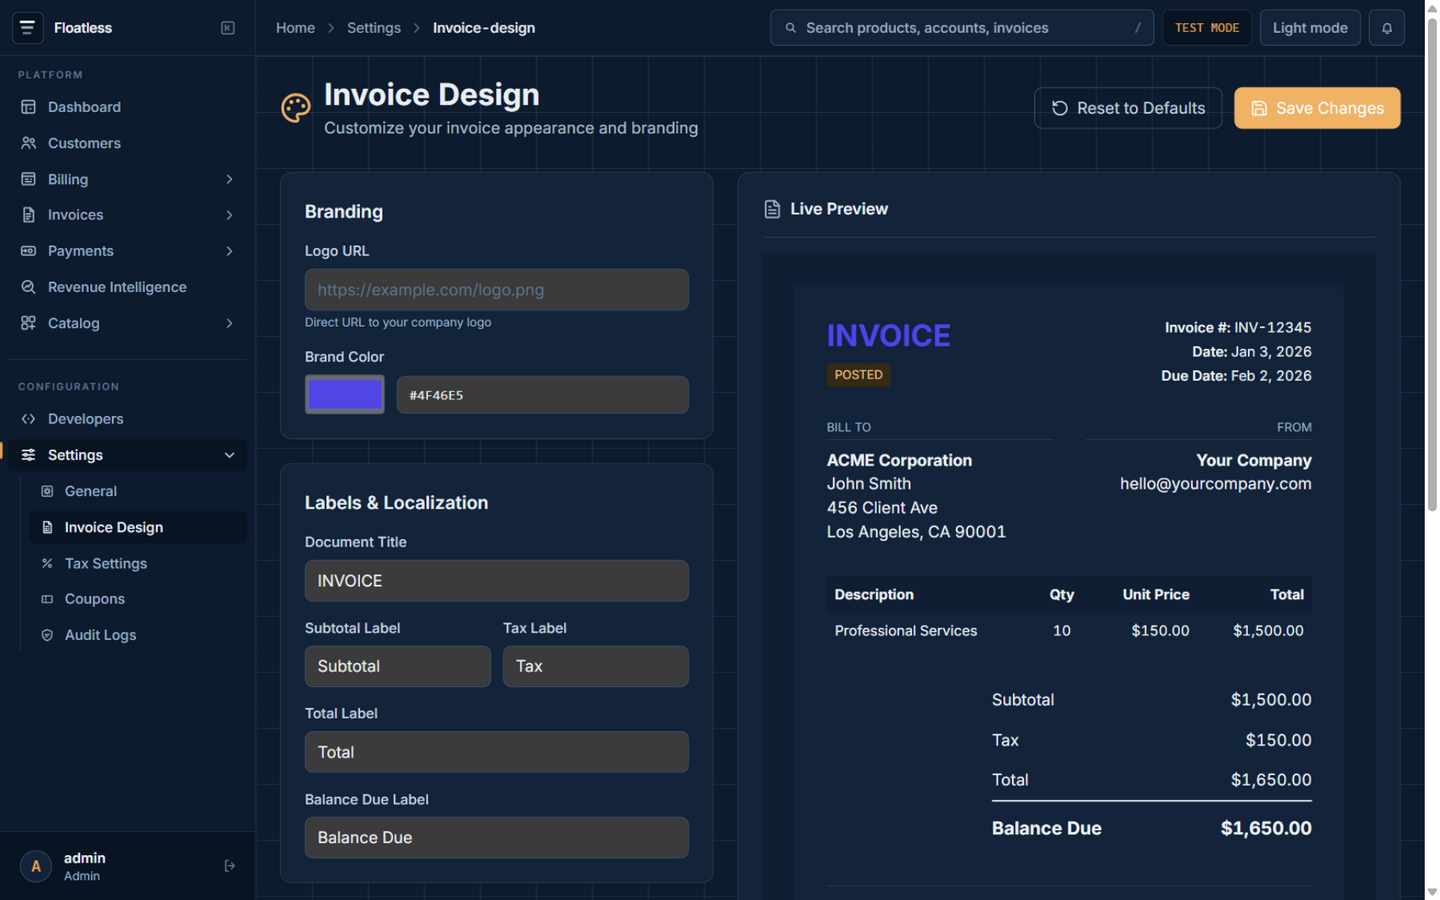
Task: Collapse the Settings submenu chevron
Action: pos(229,455)
